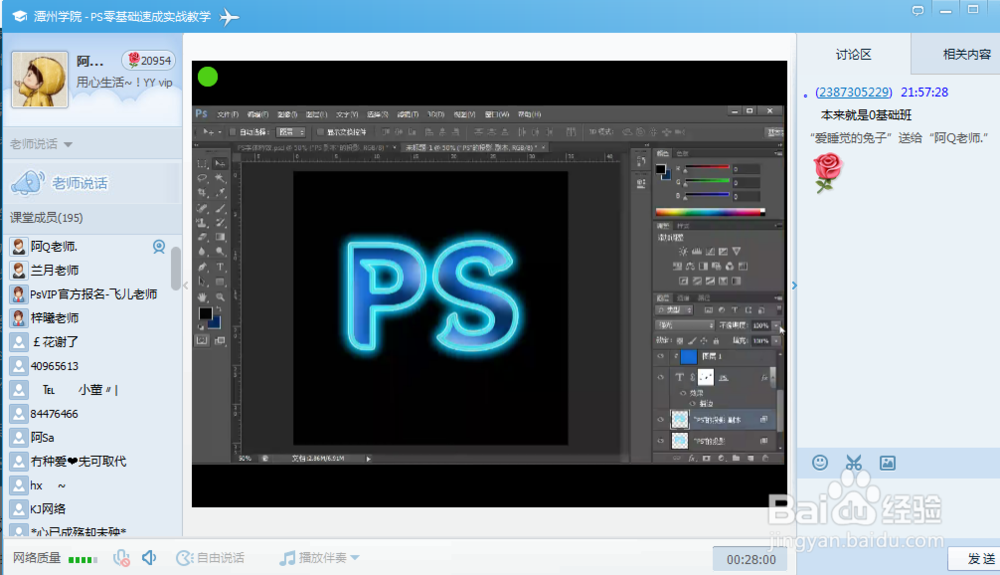
Task: Toggle Quick Mask mode icon
Action: point(202,340)
